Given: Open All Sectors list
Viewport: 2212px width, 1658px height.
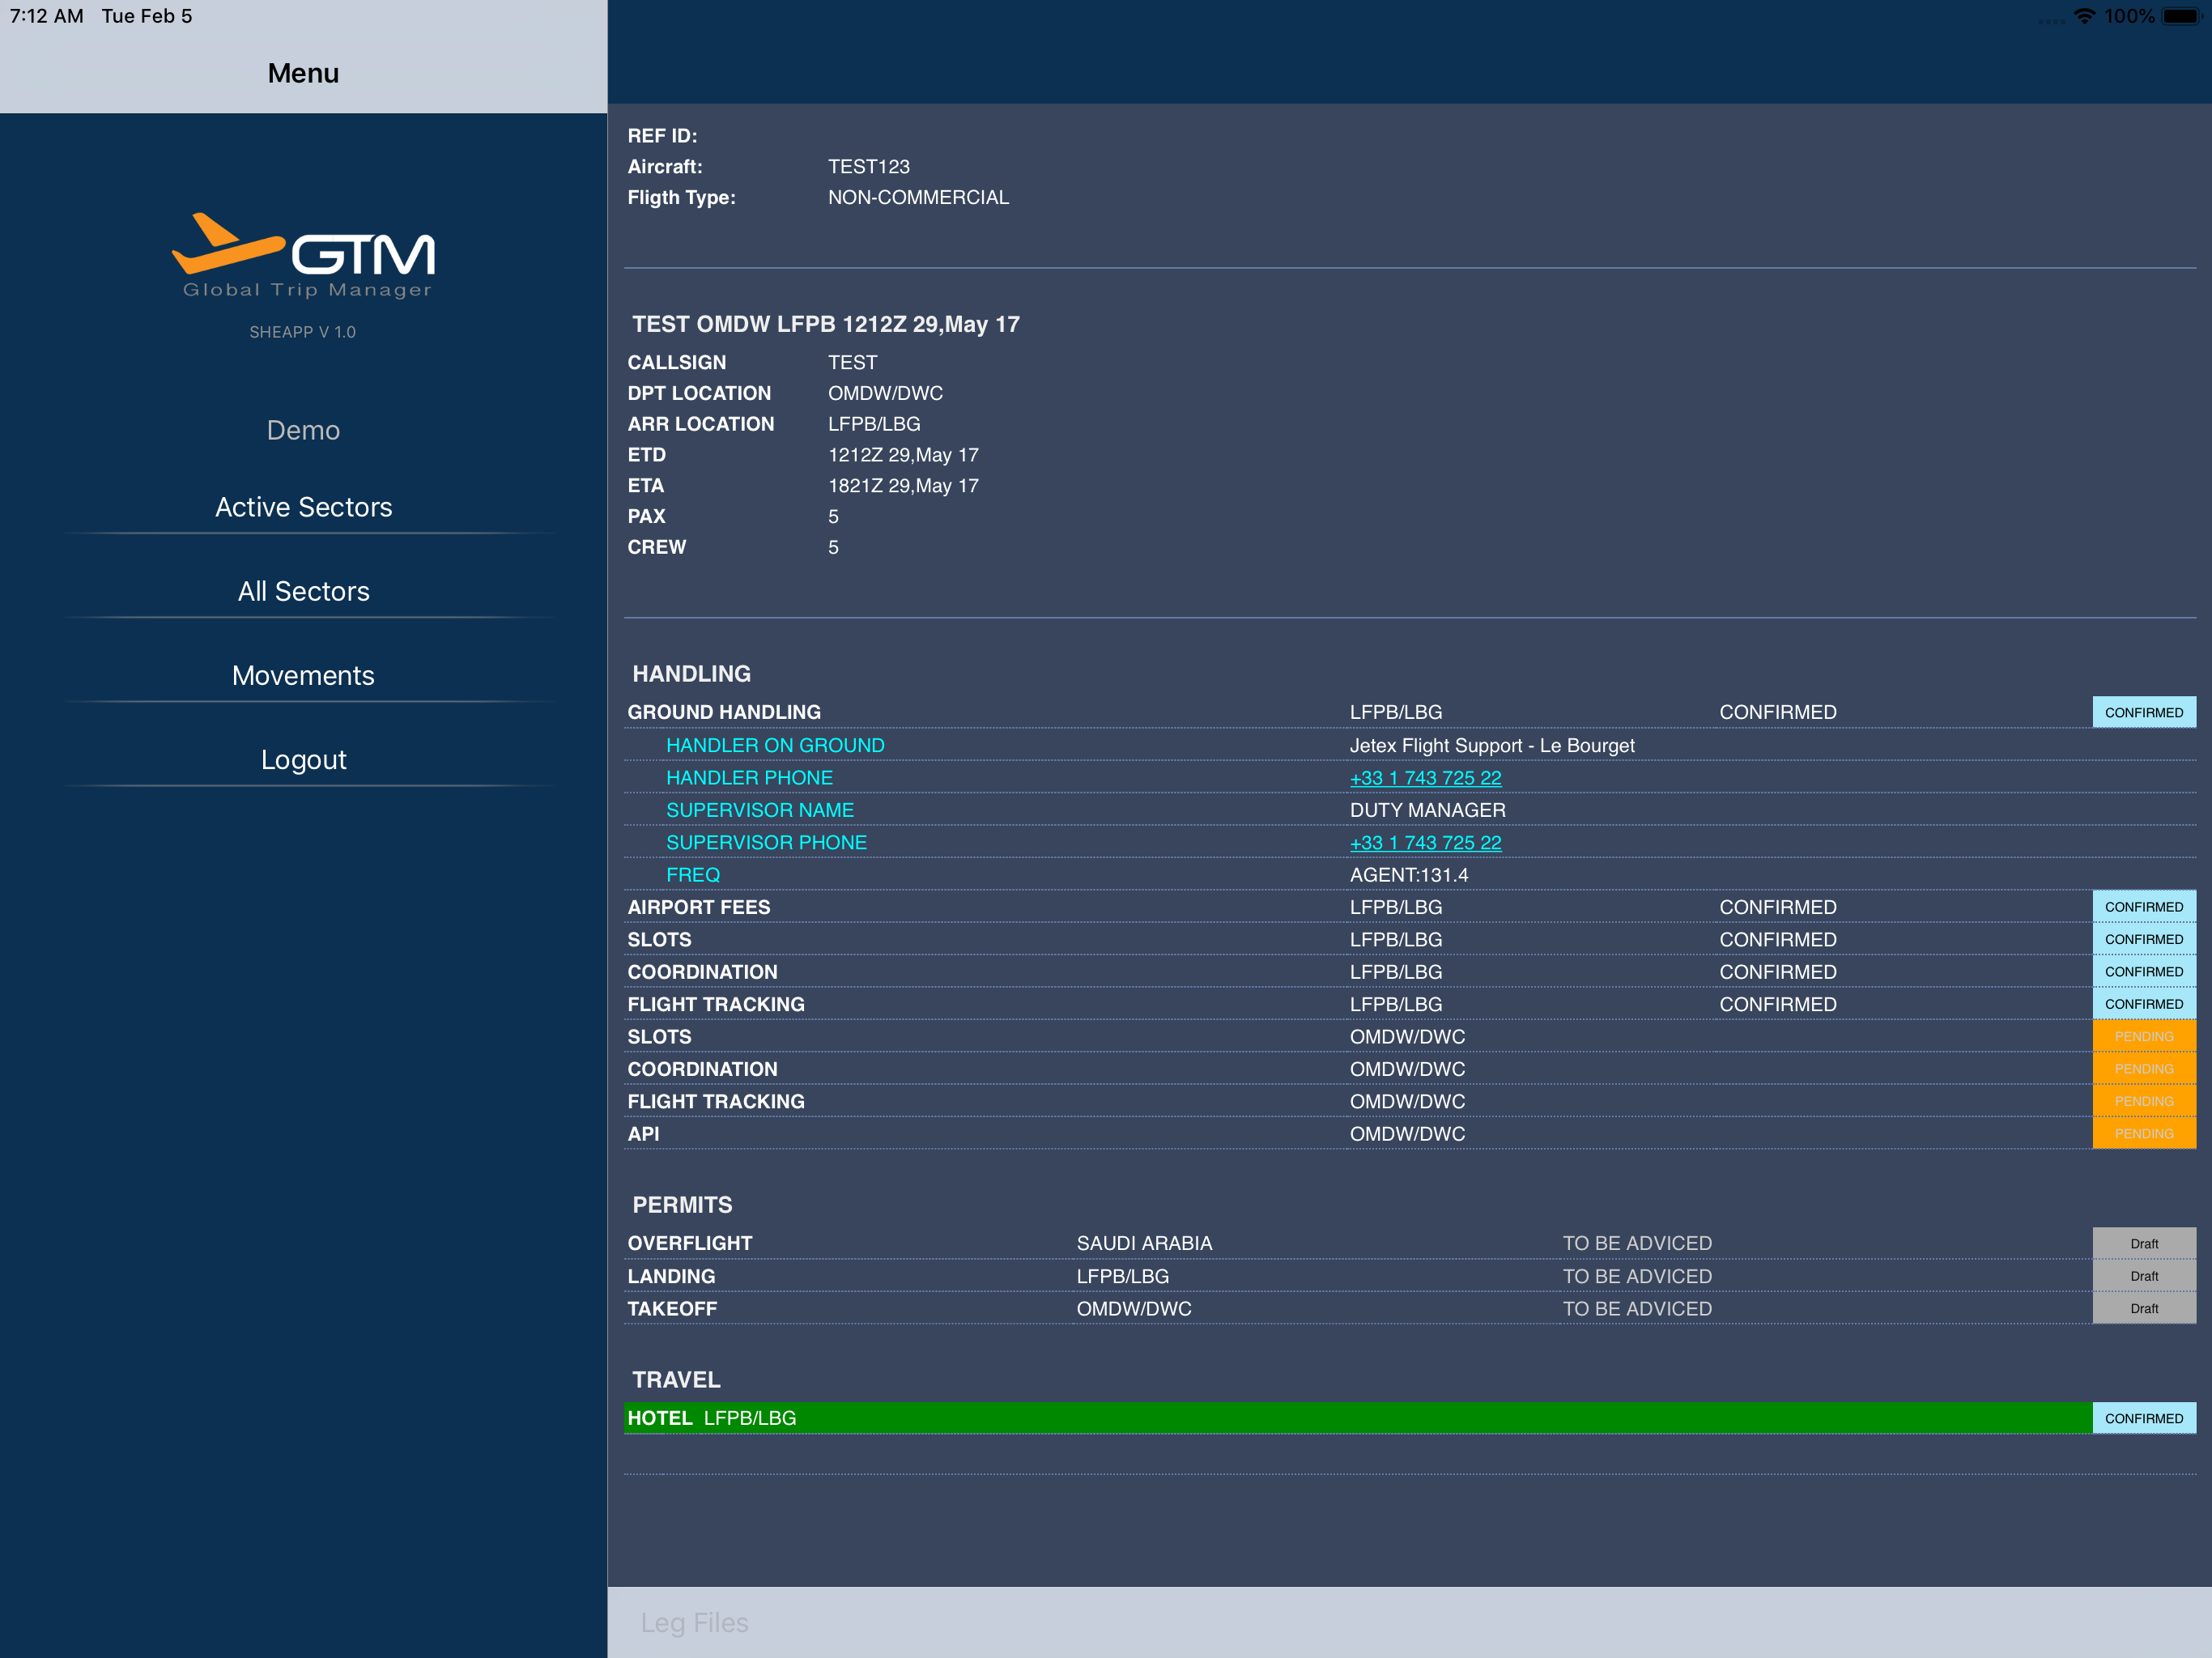Looking at the screenshot, I should pos(303,591).
